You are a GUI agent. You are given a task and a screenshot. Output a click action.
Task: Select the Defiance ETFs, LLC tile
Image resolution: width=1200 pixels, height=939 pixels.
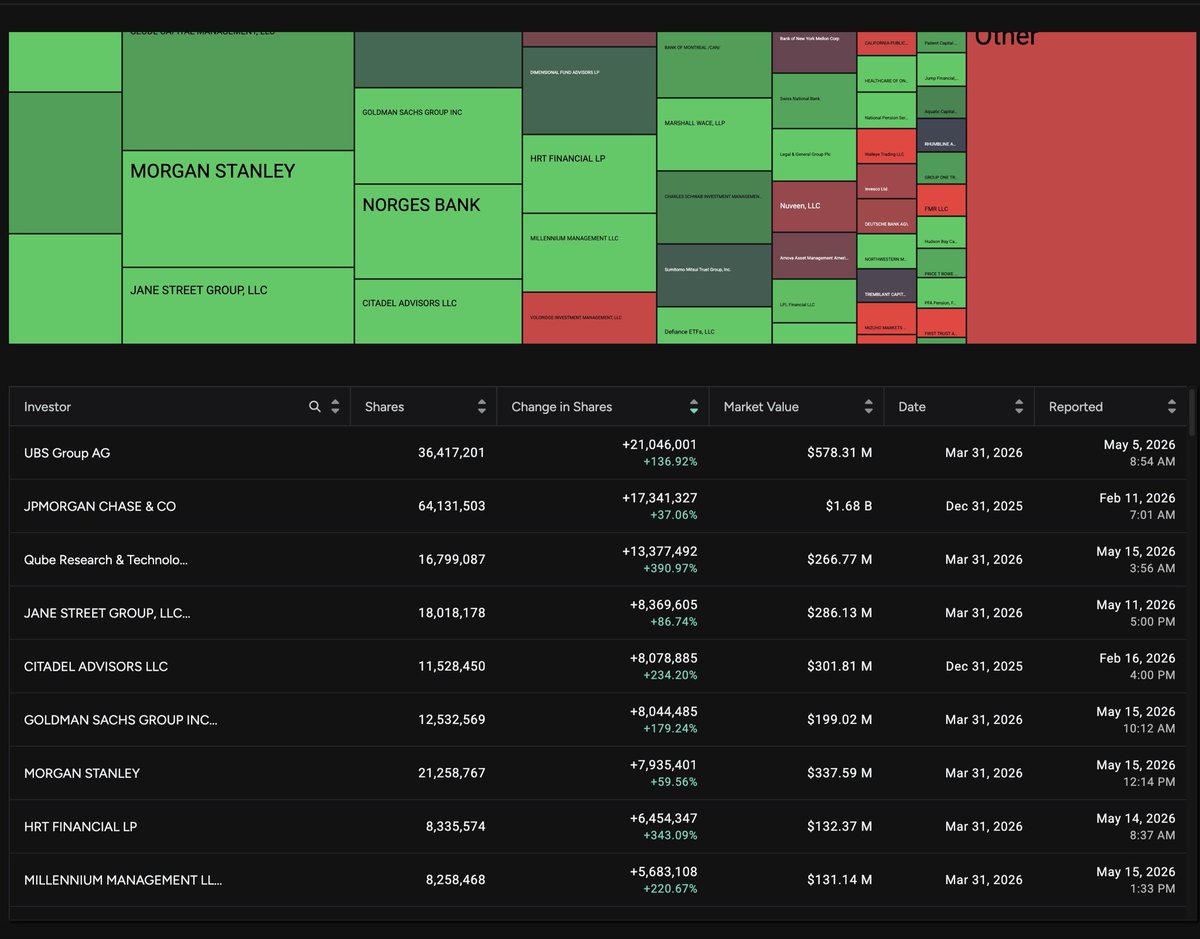[714, 325]
